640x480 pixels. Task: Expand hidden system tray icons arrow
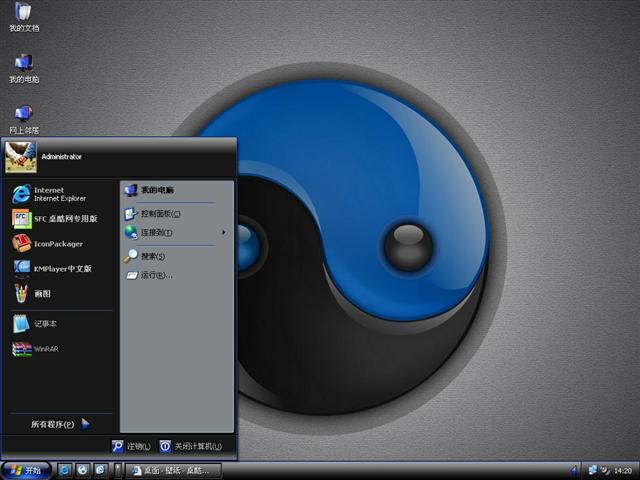(574, 469)
